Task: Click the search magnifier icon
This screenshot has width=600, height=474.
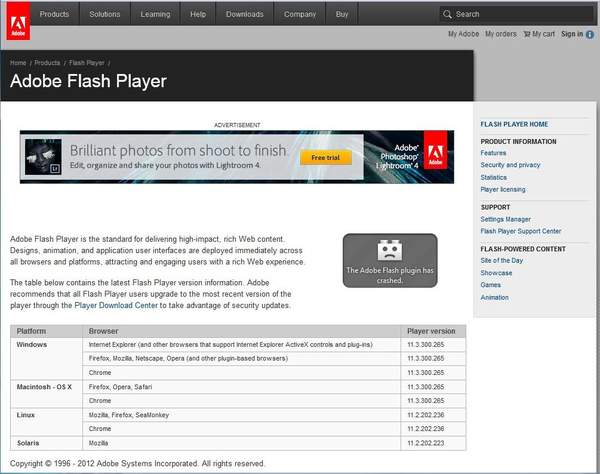Action: 447,14
